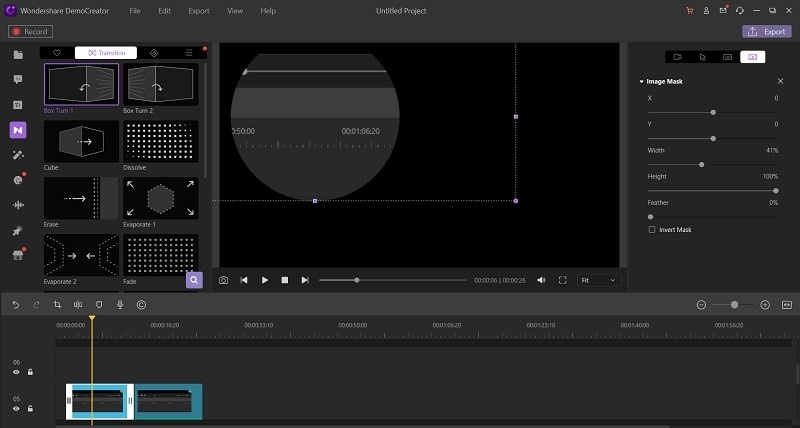Hide track 06 with eye icon
This screenshot has height=428, width=800.
[16, 372]
